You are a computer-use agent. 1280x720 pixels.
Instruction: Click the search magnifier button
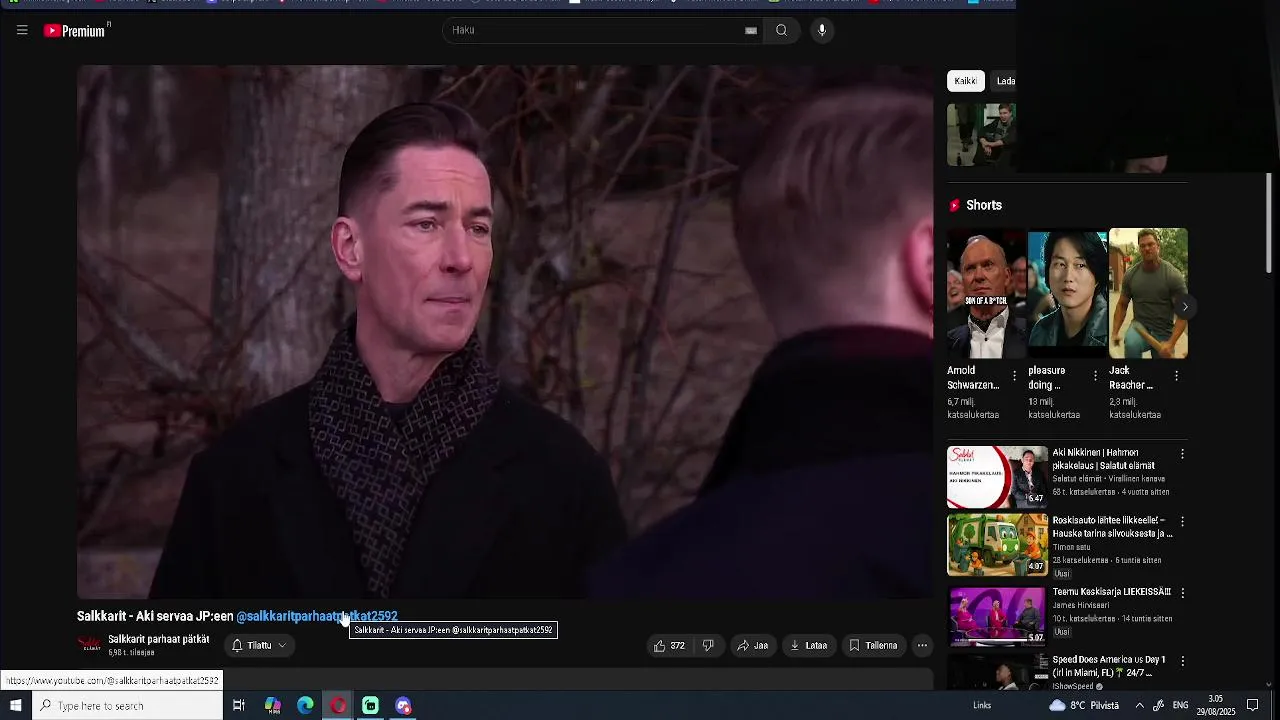782,30
